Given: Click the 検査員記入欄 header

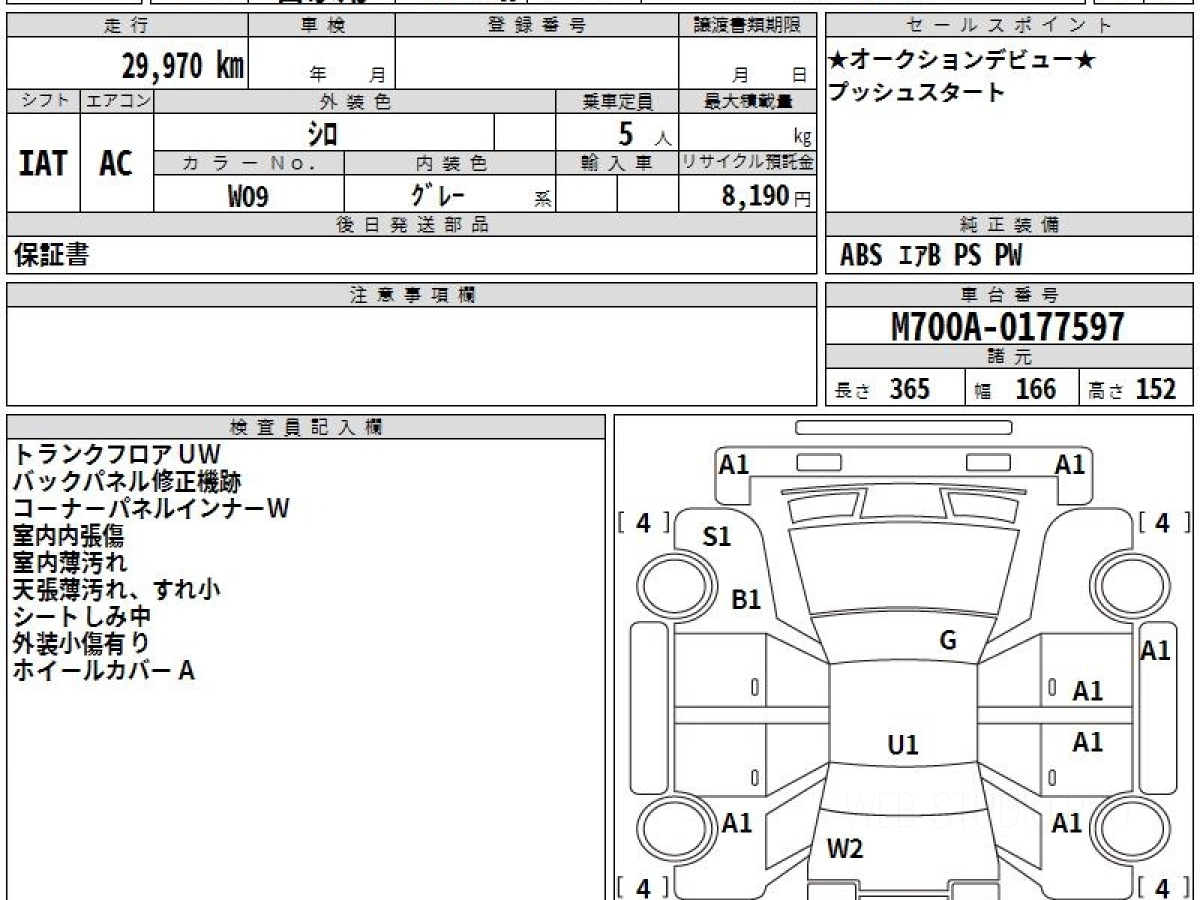Looking at the screenshot, I should pos(306,427).
